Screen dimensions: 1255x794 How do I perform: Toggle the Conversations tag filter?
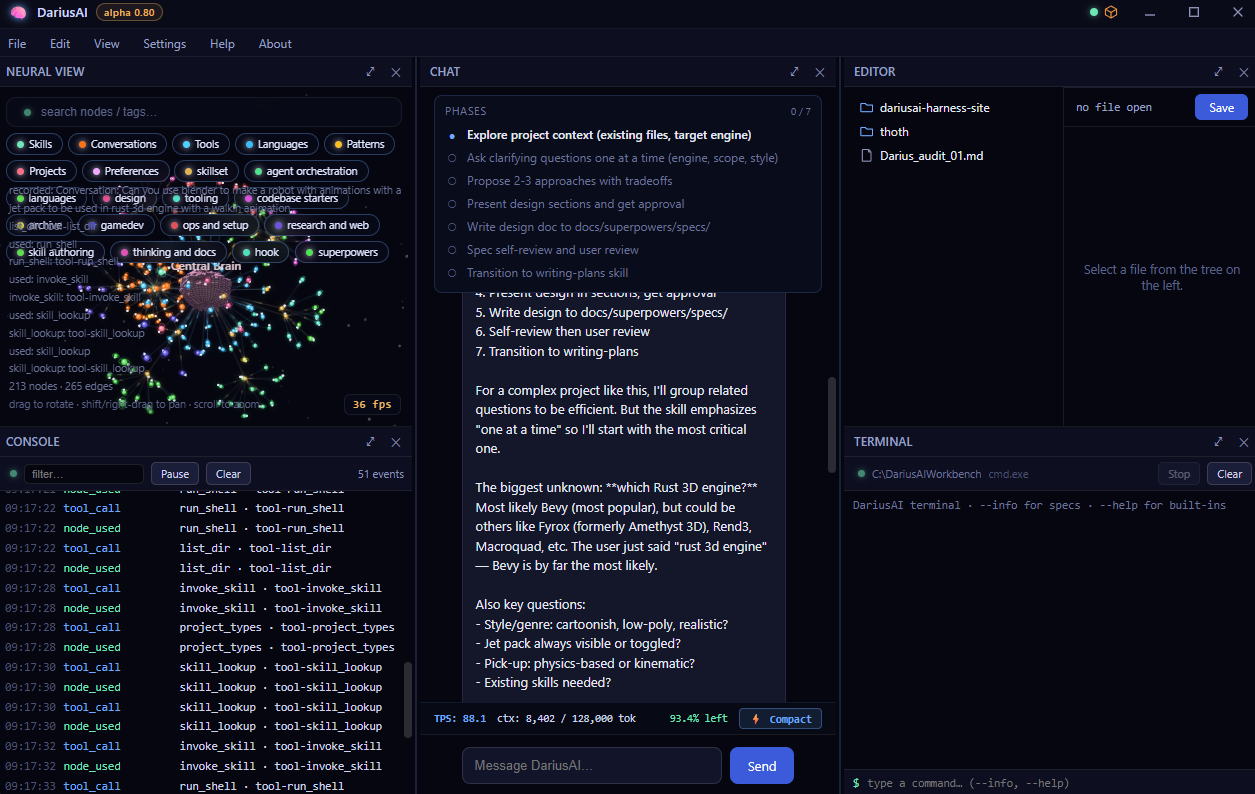point(117,144)
